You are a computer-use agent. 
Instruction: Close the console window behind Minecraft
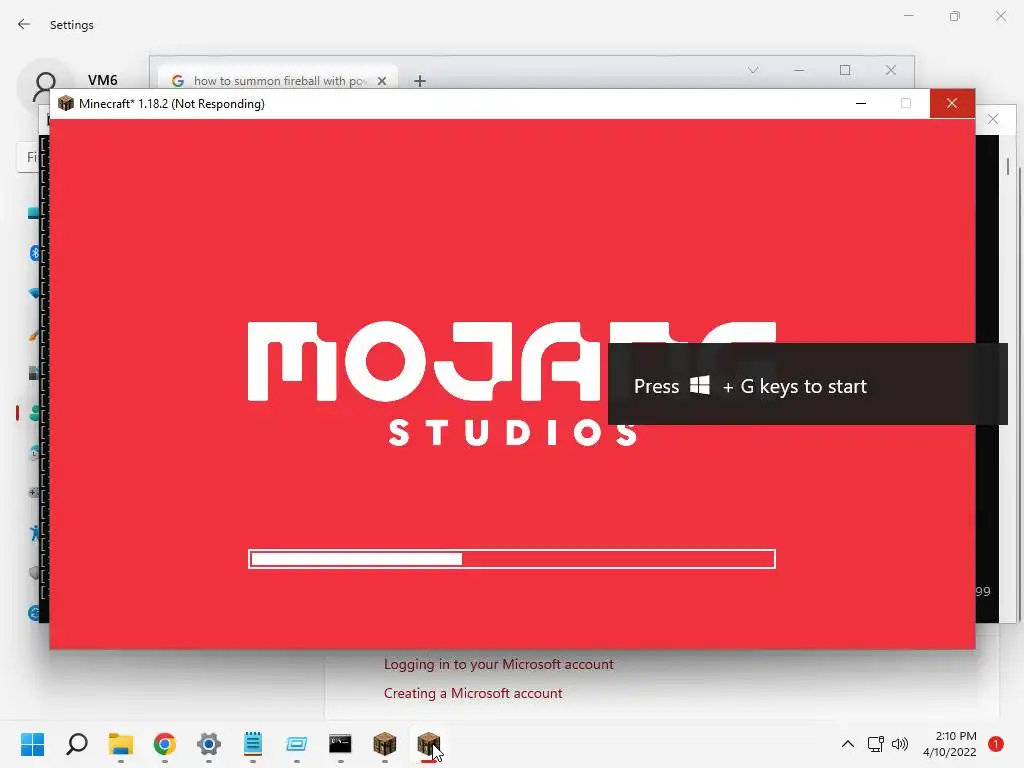click(x=993, y=119)
